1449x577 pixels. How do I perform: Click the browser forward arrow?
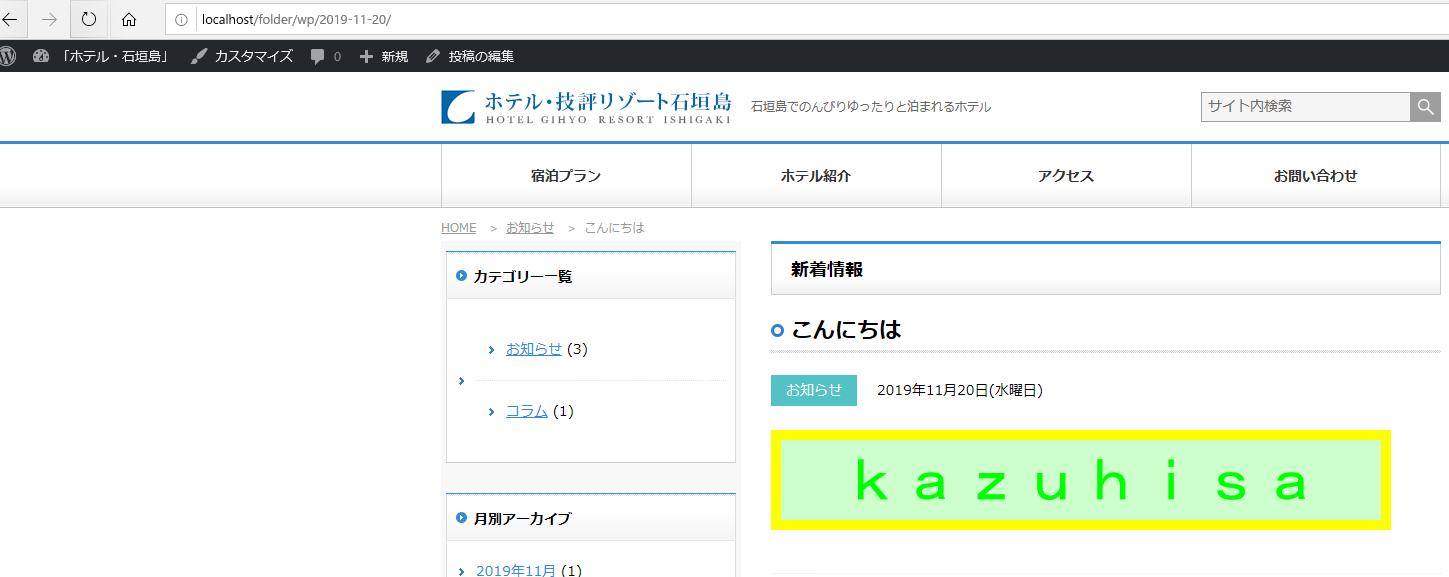[49, 19]
